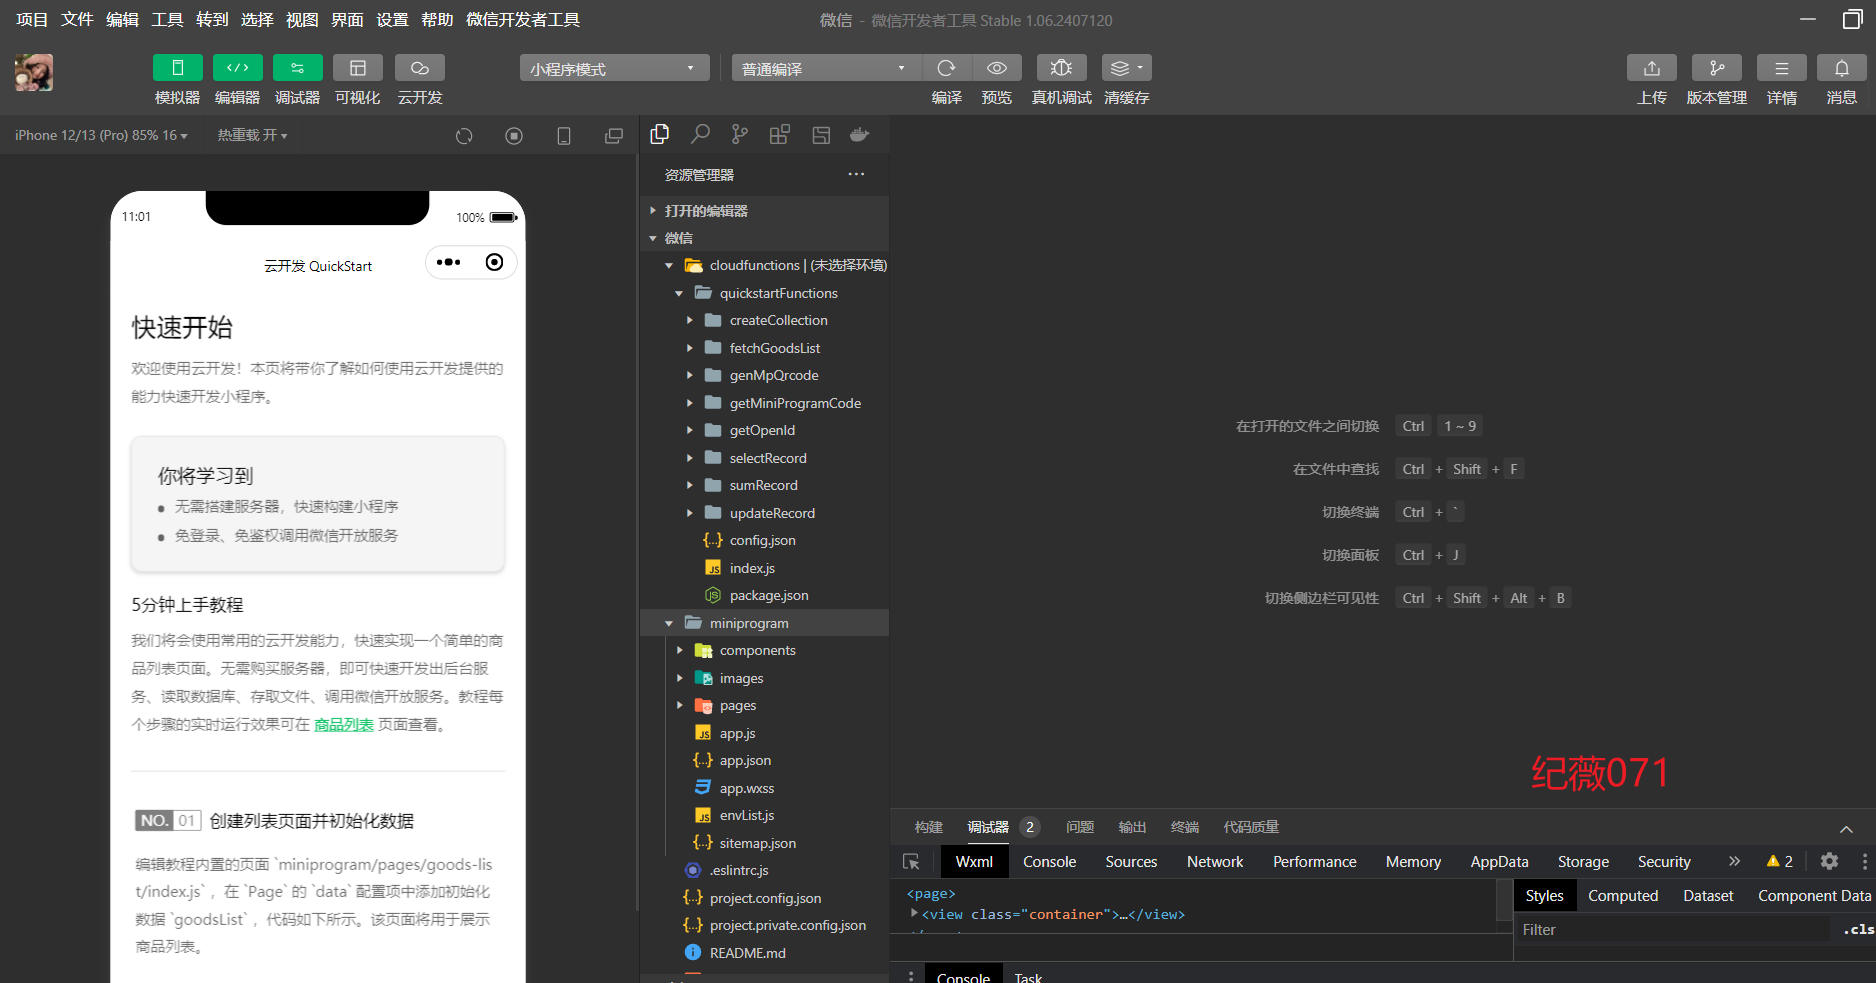The image size is (1876, 983).
Task: Switch to the Console tab
Action: [1049, 861]
